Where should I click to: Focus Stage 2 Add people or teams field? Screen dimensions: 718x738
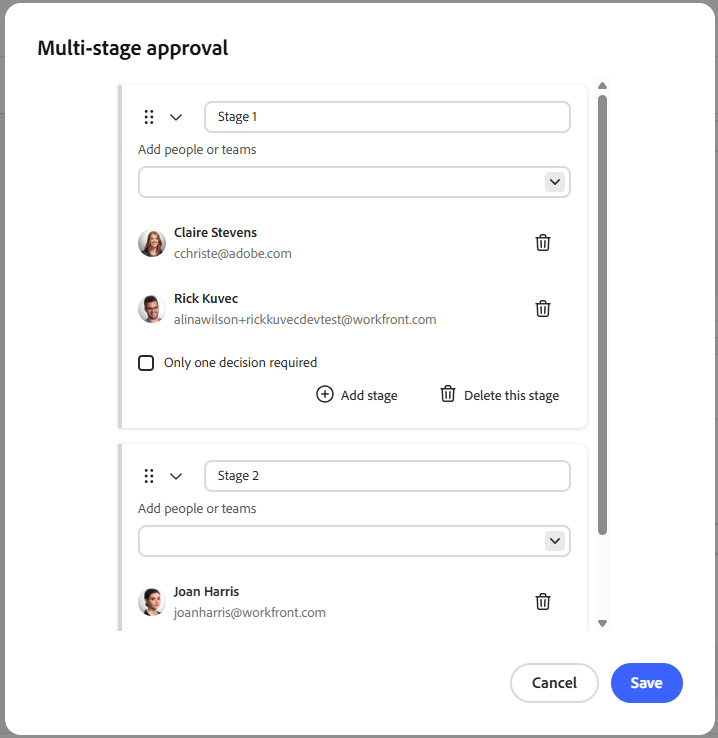pos(354,541)
